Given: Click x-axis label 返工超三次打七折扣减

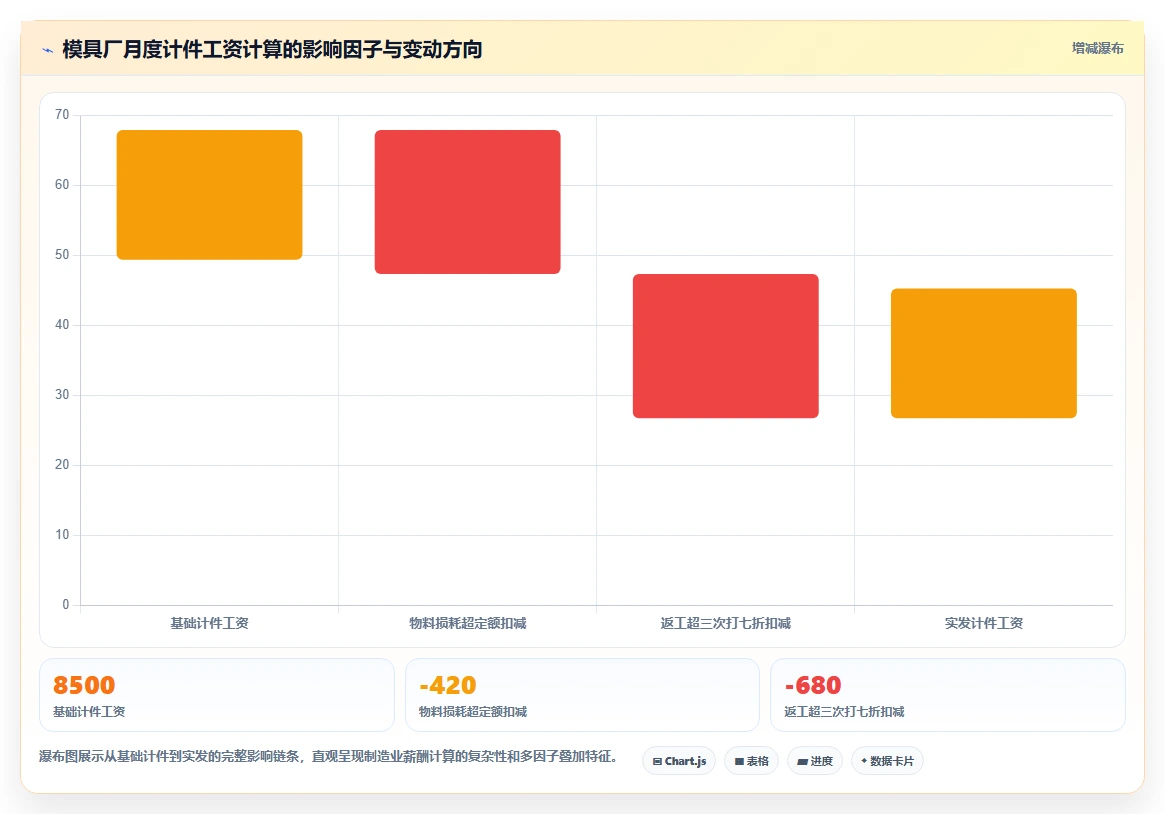Looking at the screenshot, I should [x=726, y=623].
